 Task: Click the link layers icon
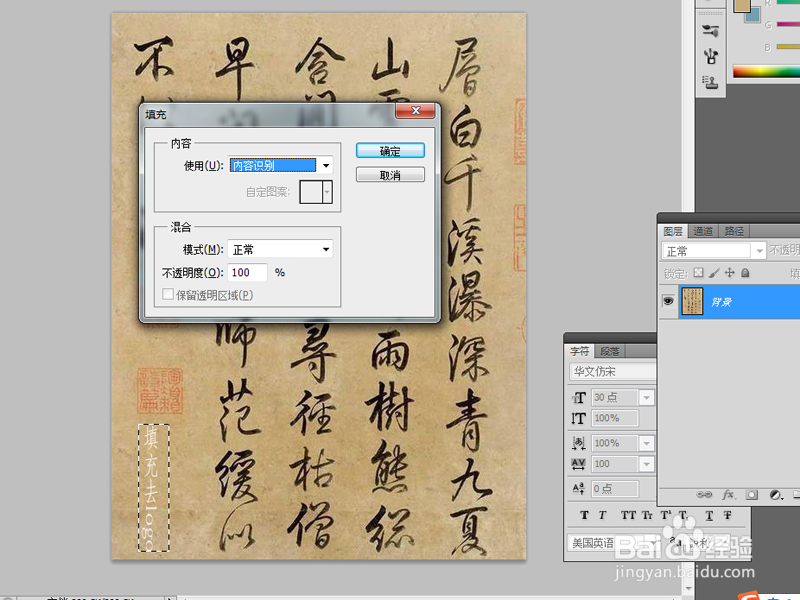704,494
